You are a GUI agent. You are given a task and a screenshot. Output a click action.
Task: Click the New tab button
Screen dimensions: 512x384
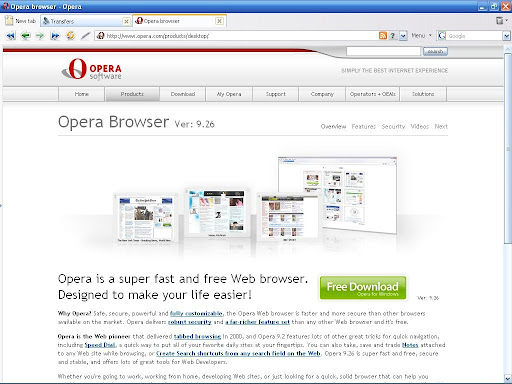coord(21,21)
